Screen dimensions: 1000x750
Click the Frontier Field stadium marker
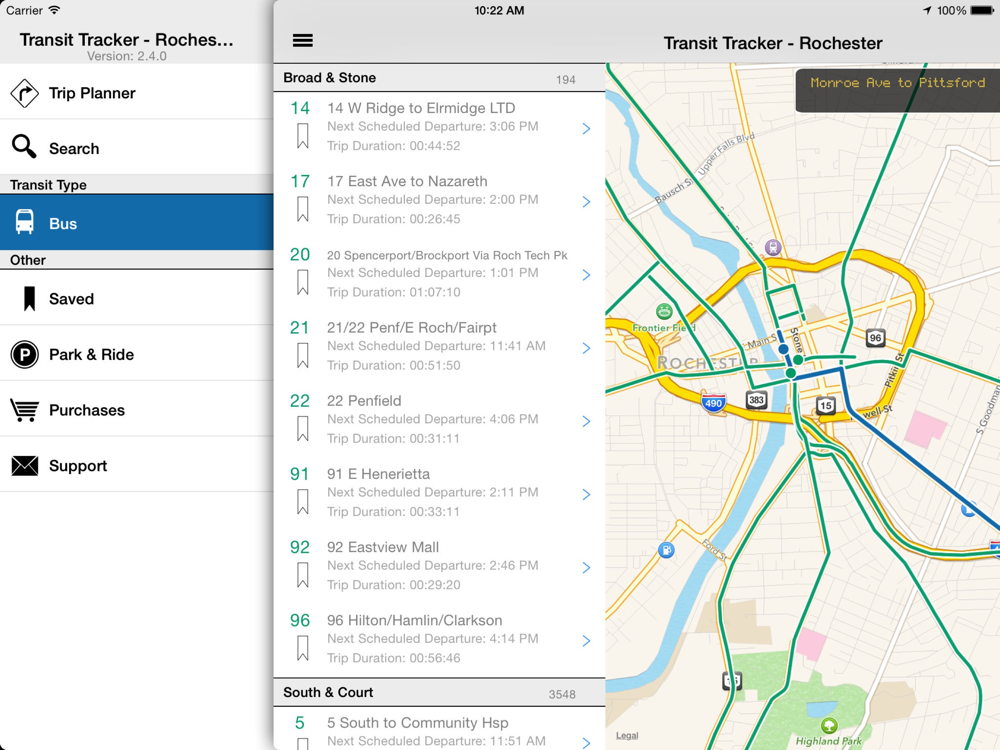(664, 312)
